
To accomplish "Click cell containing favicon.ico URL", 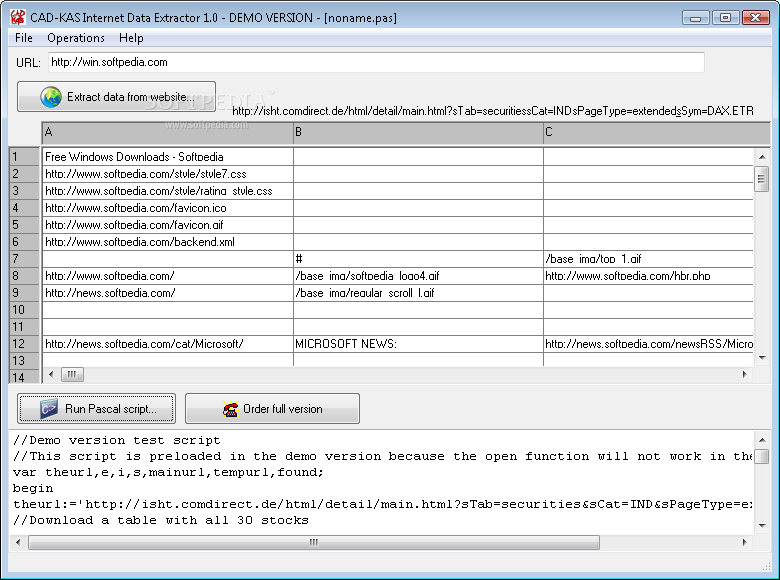I will (x=168, y=207).
